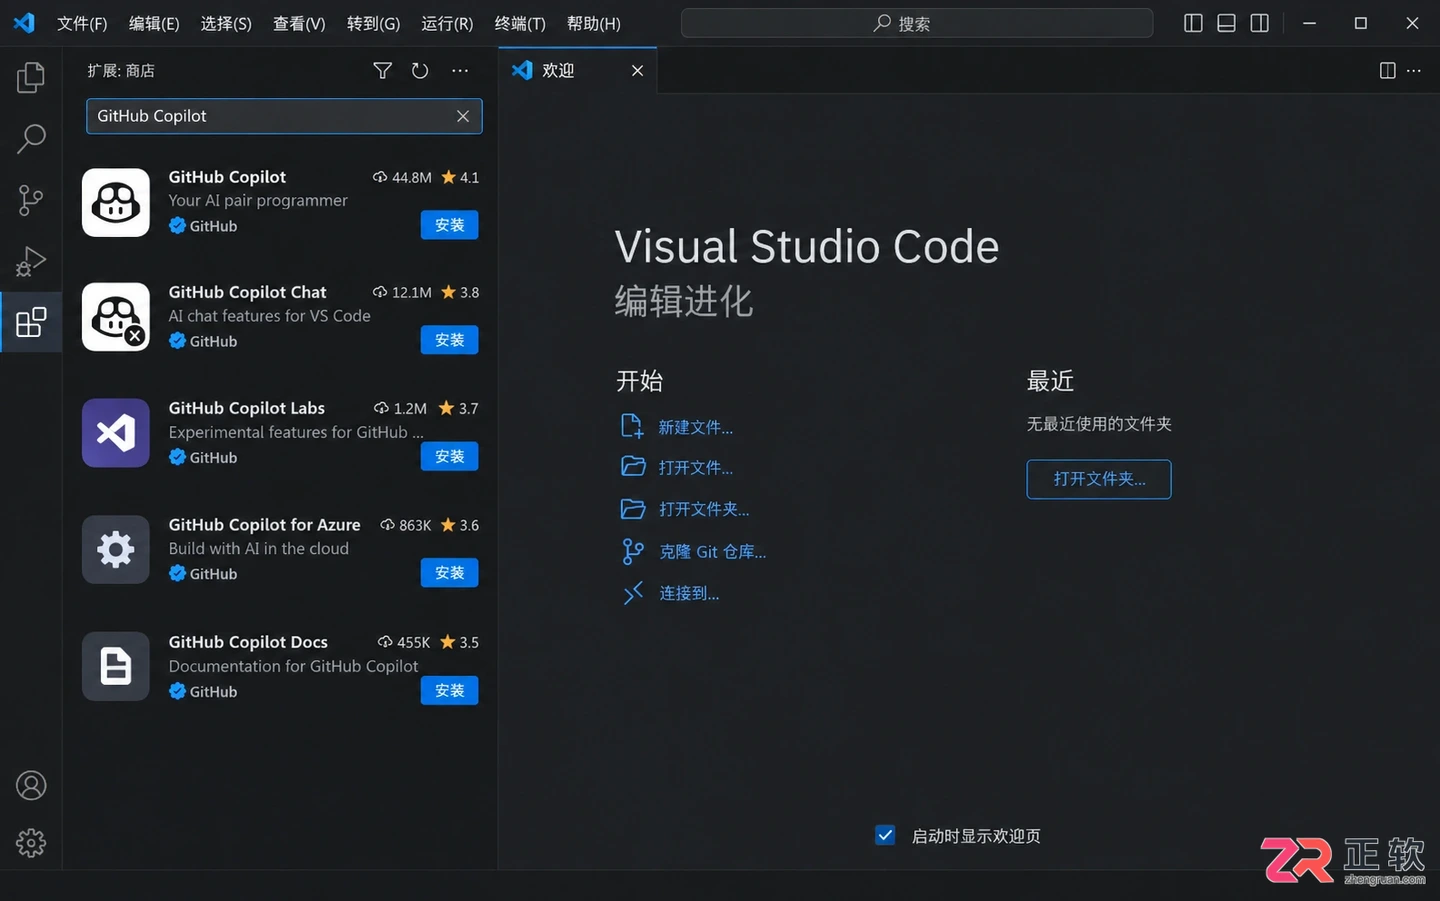Image resolution: width=1440 pixels, height=901 pixels.
Task: Open editor more actions menu
Action: coord(1414,70)
